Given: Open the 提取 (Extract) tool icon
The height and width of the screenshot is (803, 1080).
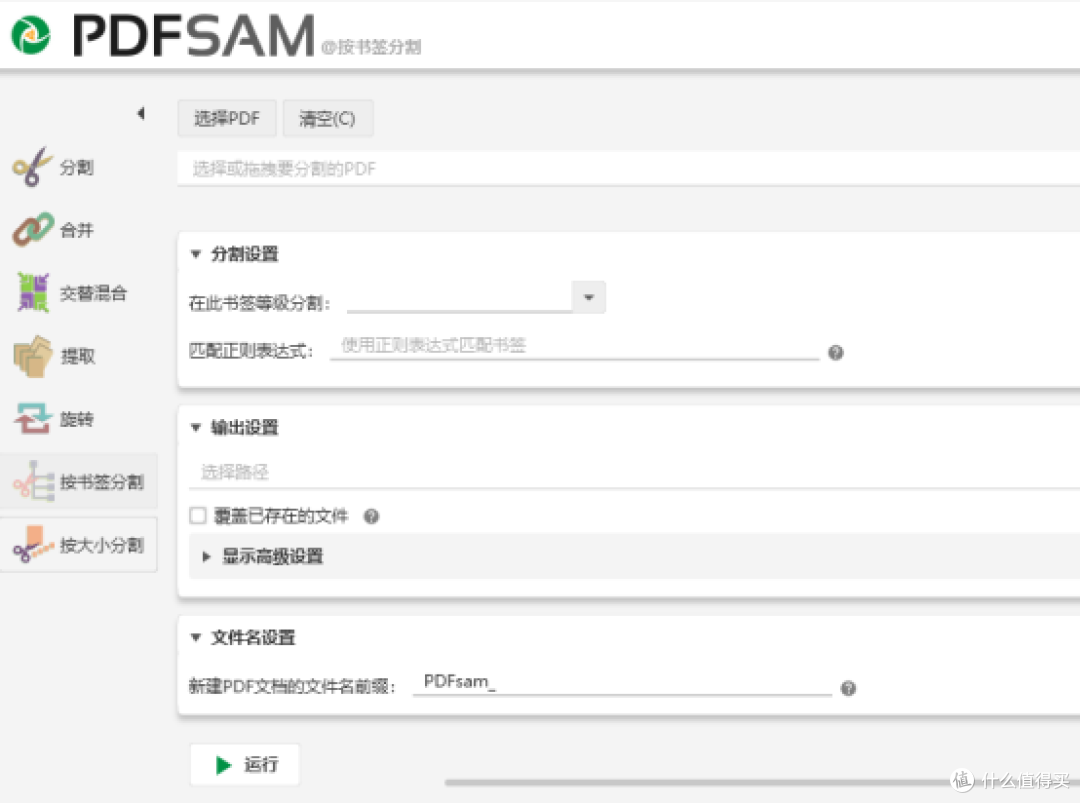Looking at the screenshot, I should 32,356.
